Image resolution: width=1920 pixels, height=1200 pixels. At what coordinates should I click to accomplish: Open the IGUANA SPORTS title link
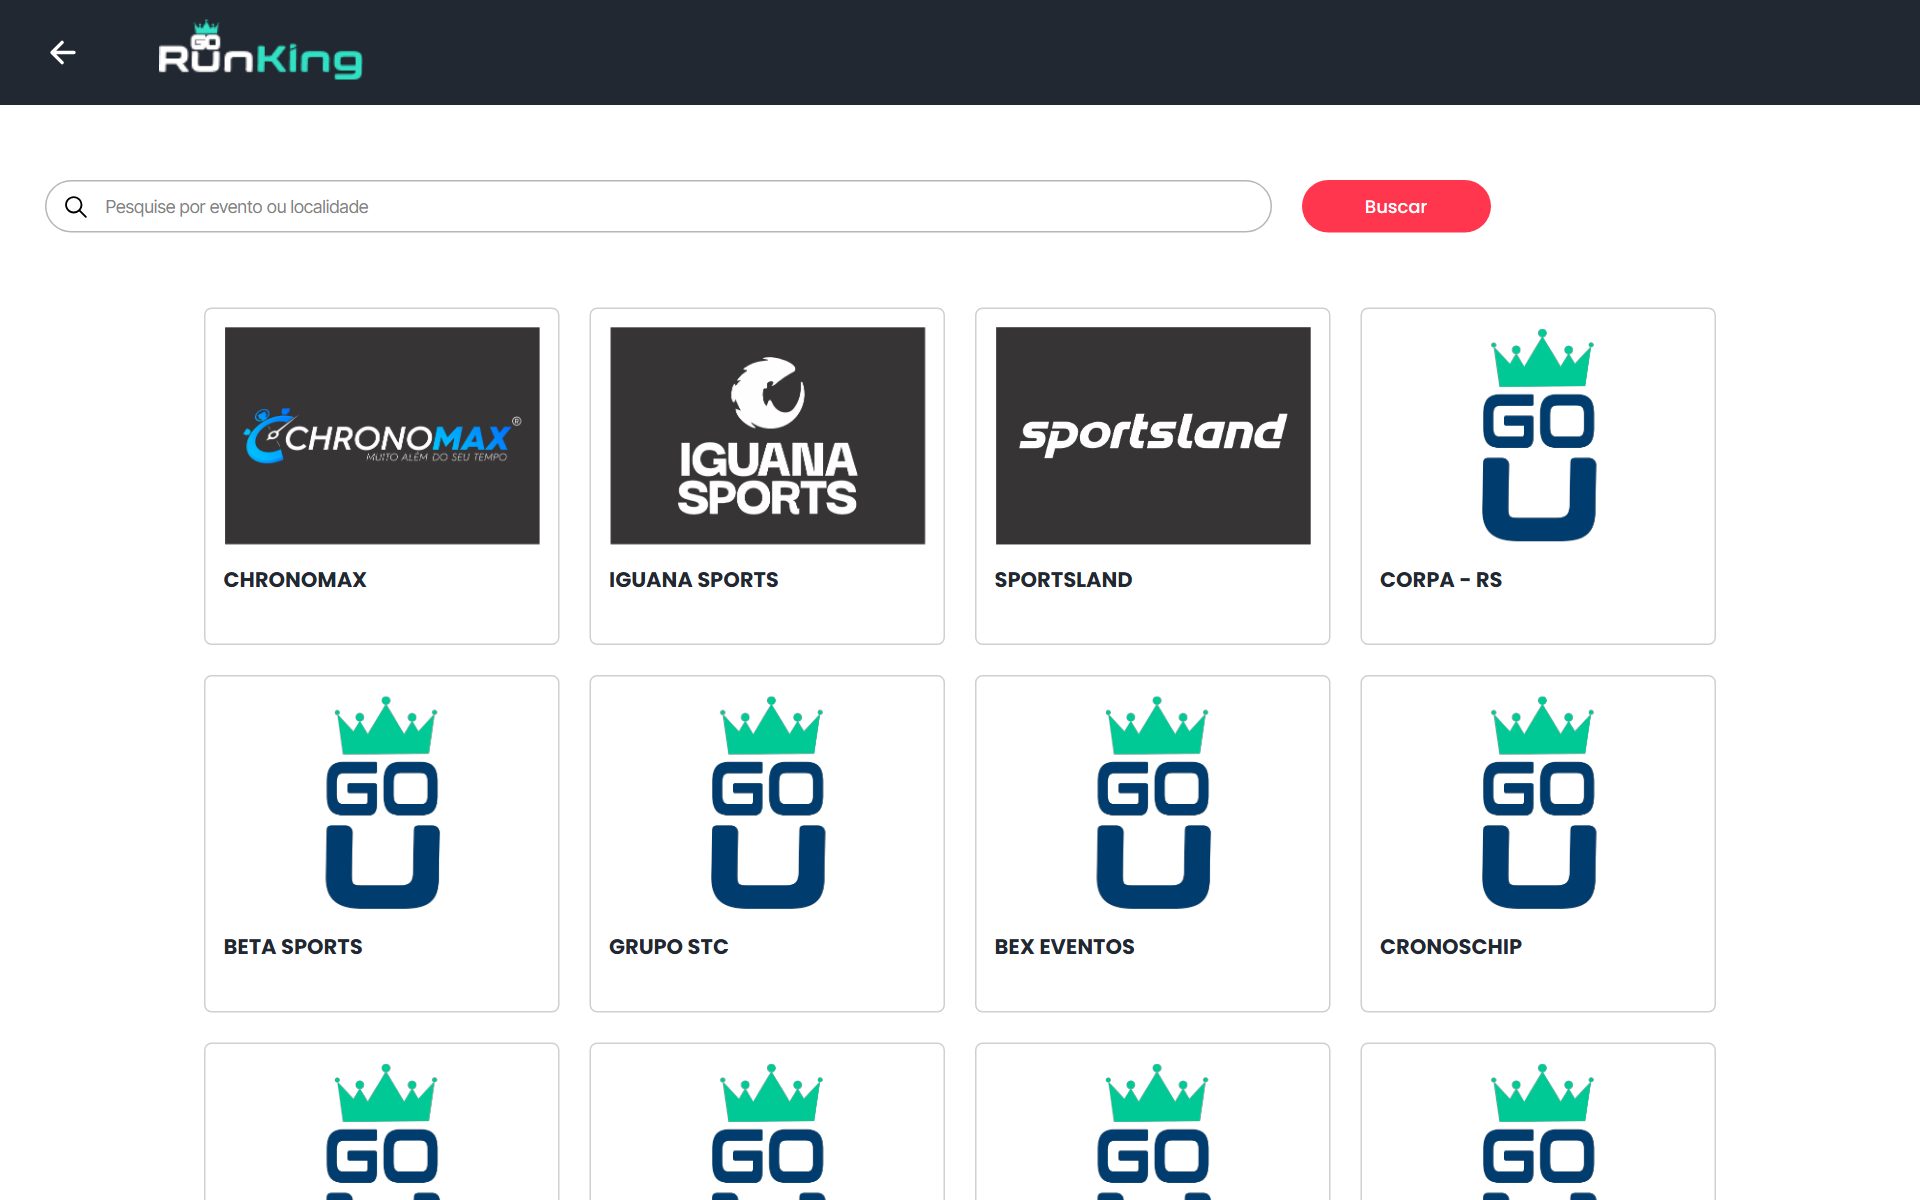point(693,580)
